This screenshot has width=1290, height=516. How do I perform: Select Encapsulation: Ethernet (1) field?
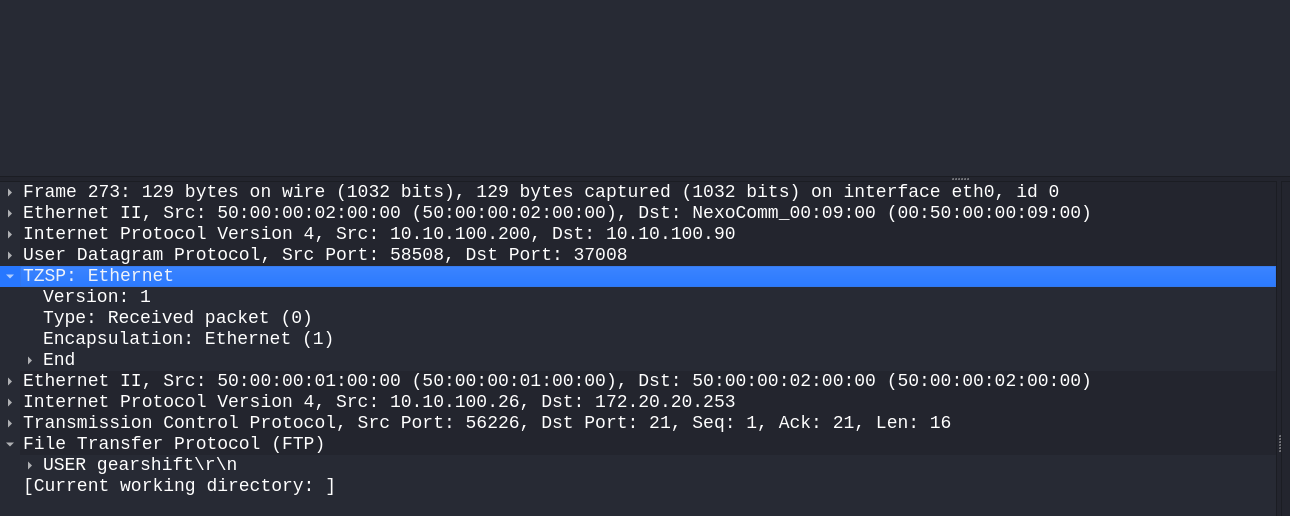point(189,339)
